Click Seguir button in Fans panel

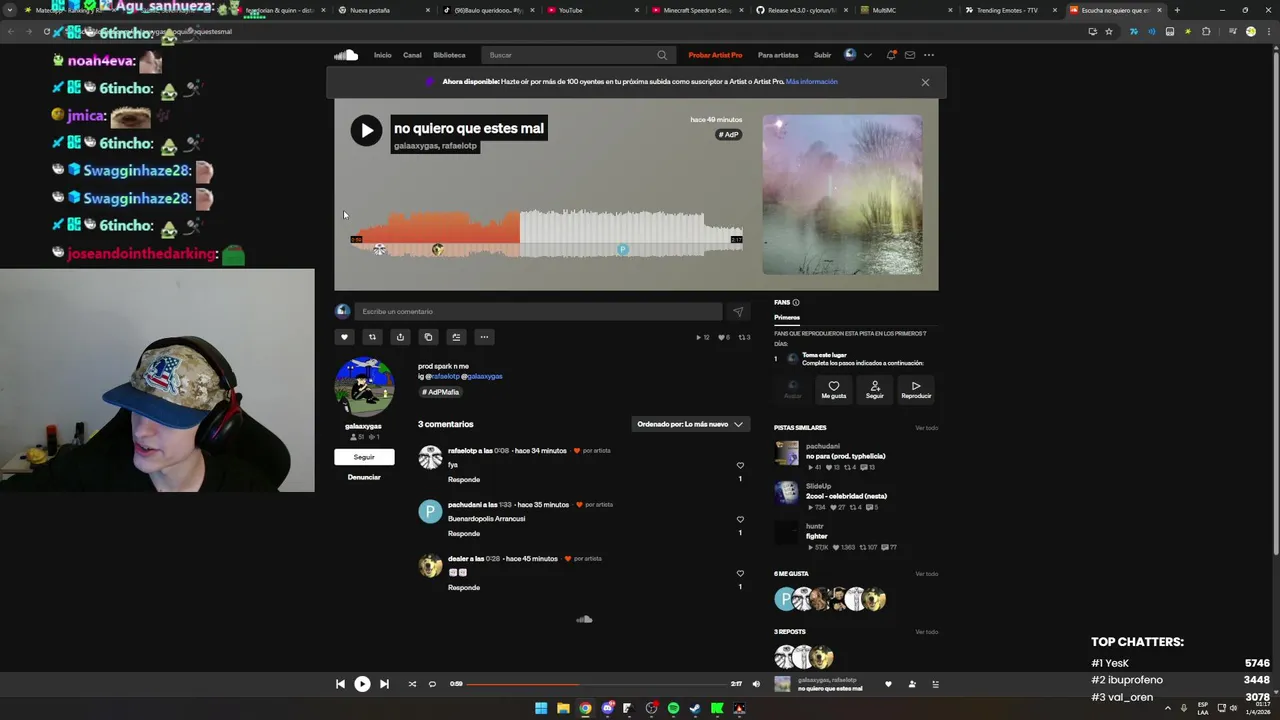tap(875, 389)
